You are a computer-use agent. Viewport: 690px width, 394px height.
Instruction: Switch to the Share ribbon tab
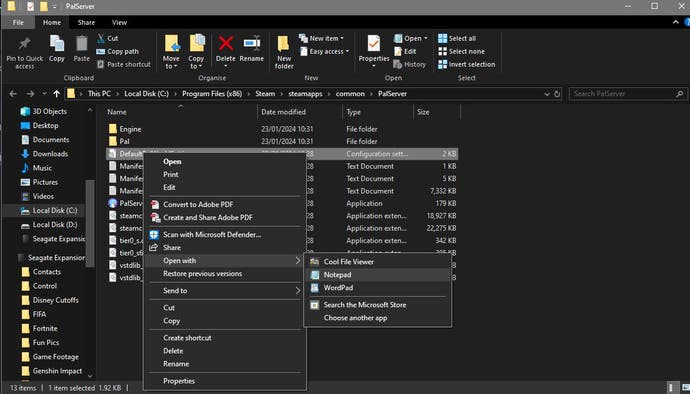pos(86,22)
